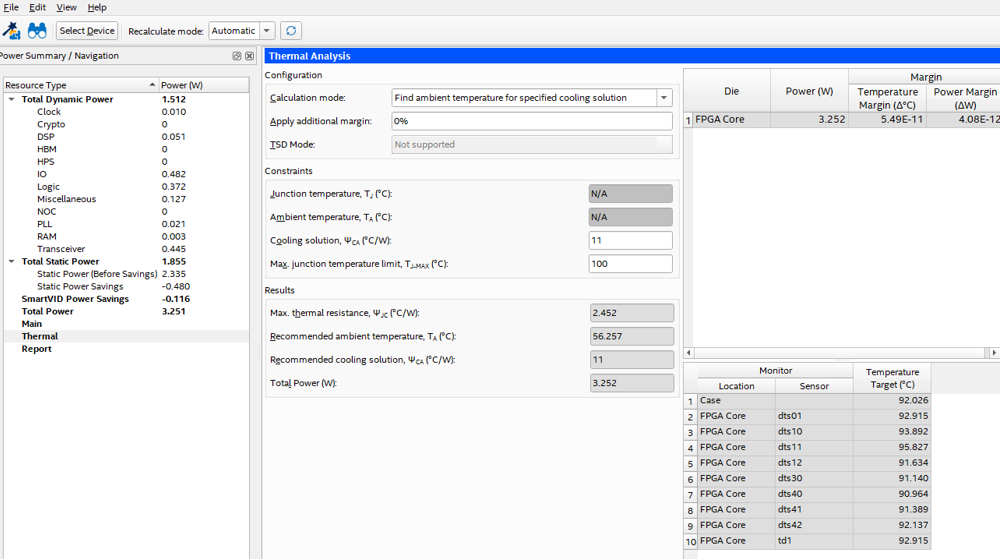This screenshot has width=1001, height=559.
Task: Undock the Power Summary panel
Action: (x=237, y=56)
